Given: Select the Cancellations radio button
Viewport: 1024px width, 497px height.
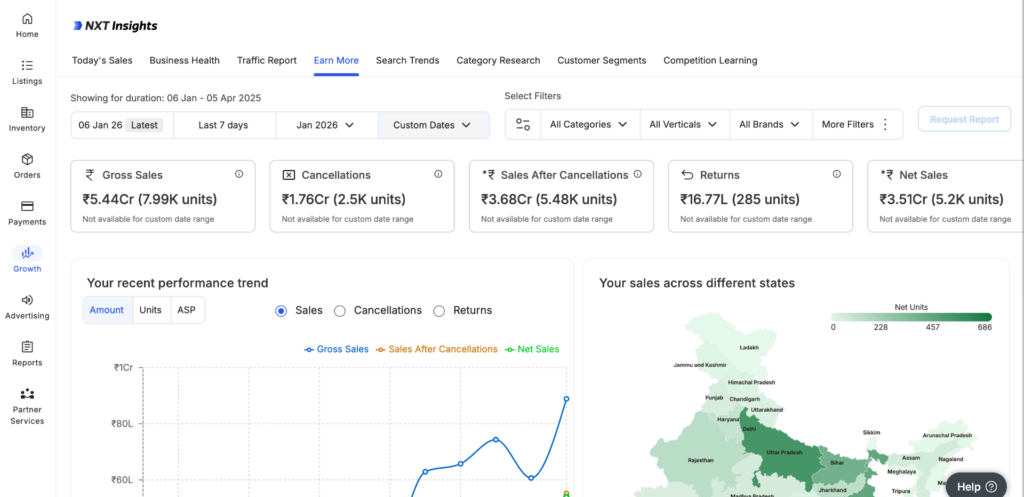Looking at the screenshot, I should (x=340, y=311).
